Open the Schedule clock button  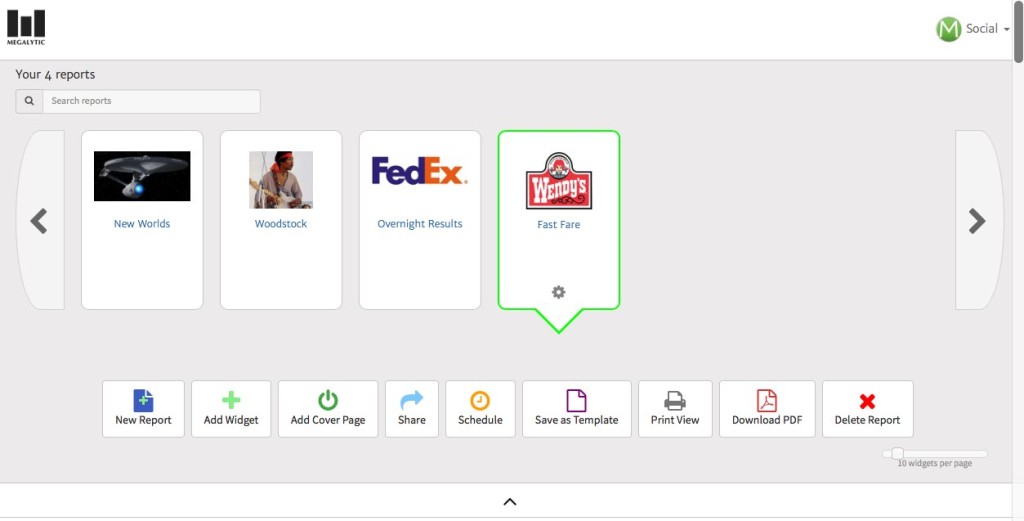coord(480,401)
